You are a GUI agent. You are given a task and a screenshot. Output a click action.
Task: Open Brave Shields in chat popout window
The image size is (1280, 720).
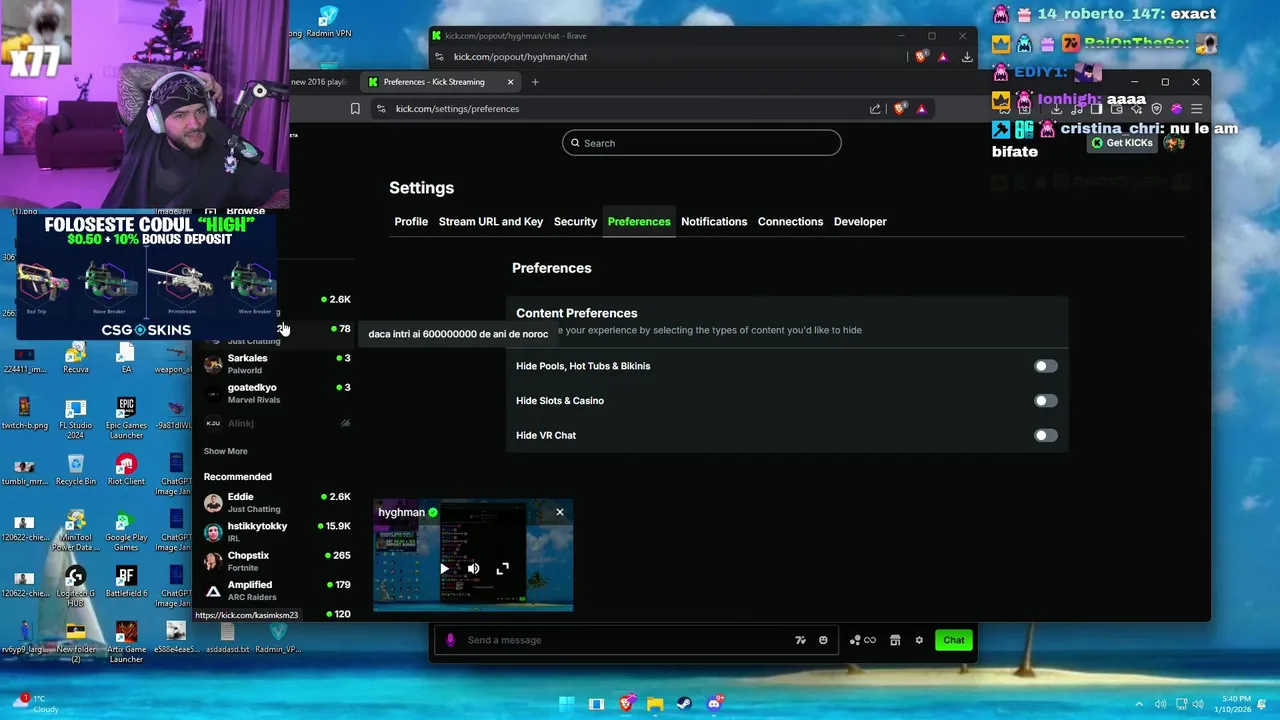(921, 57)
